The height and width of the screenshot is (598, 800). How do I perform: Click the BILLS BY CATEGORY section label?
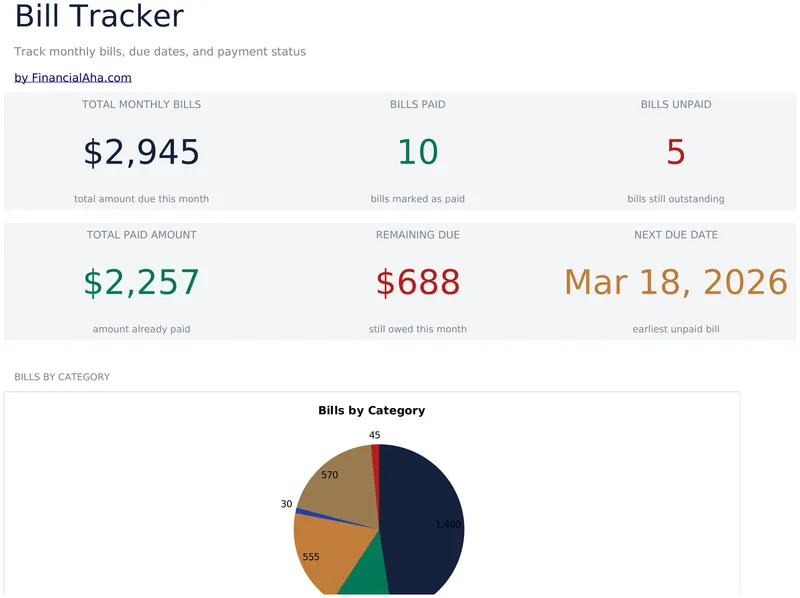click(x=62, y=377)
